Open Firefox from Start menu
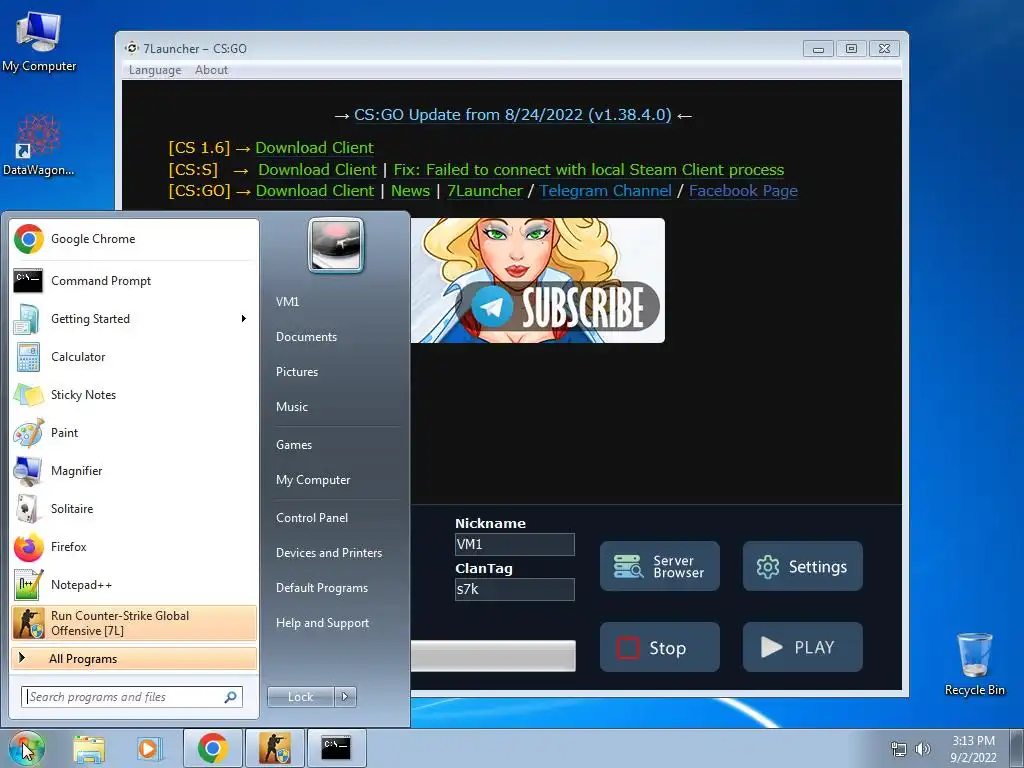 134,547
